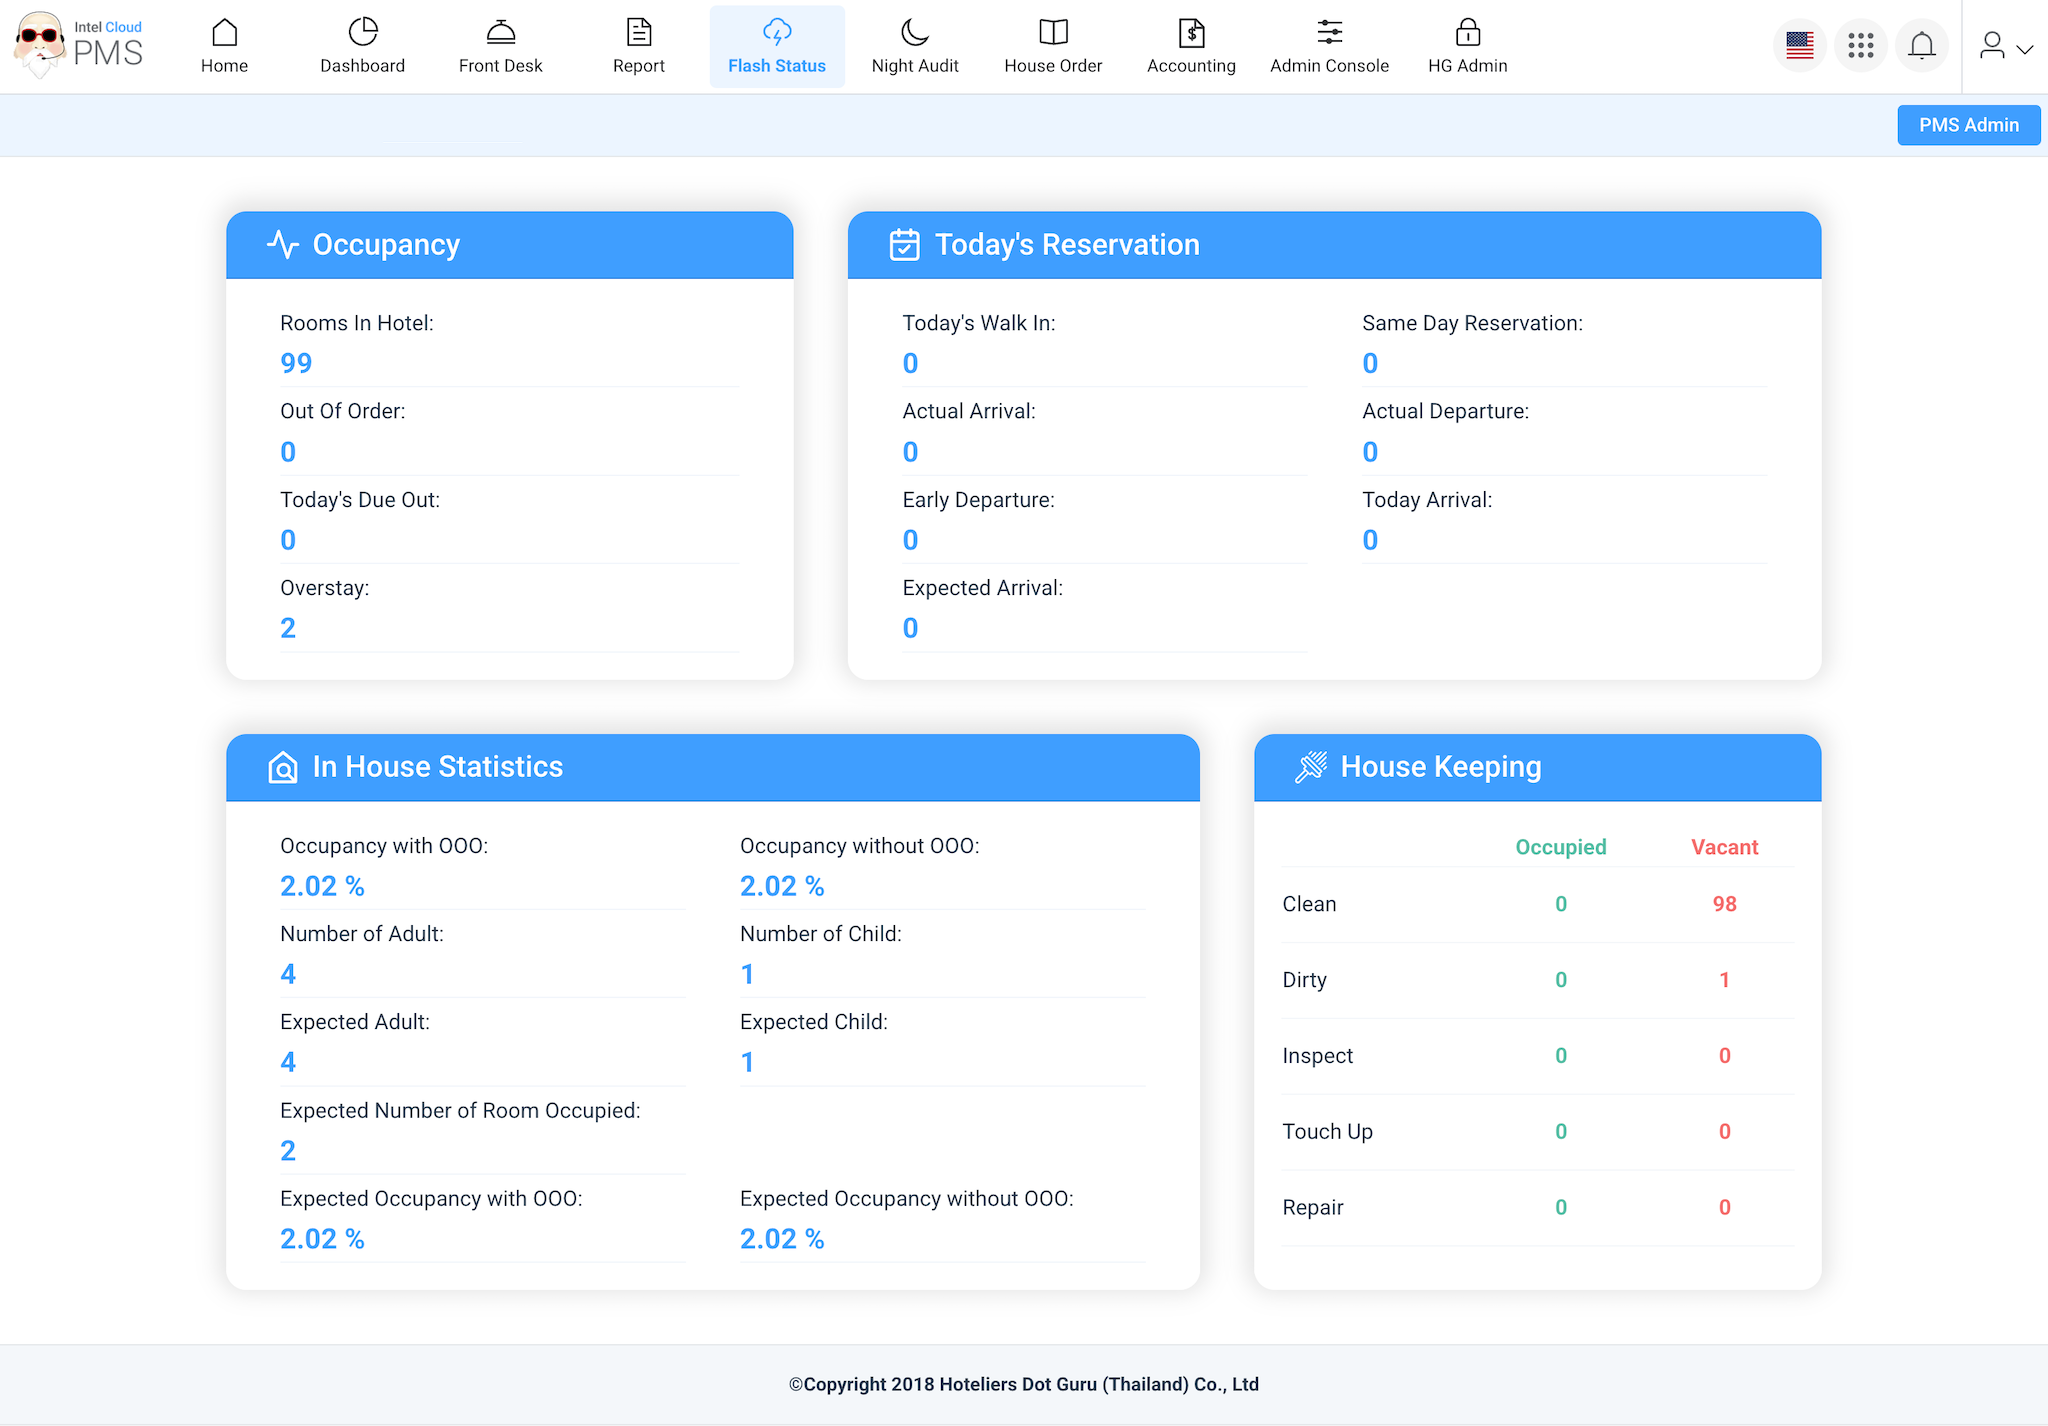2048x1426 pixels.
Task: Click the Vacant Dirty count 1
Action: tap(1724, 980)
